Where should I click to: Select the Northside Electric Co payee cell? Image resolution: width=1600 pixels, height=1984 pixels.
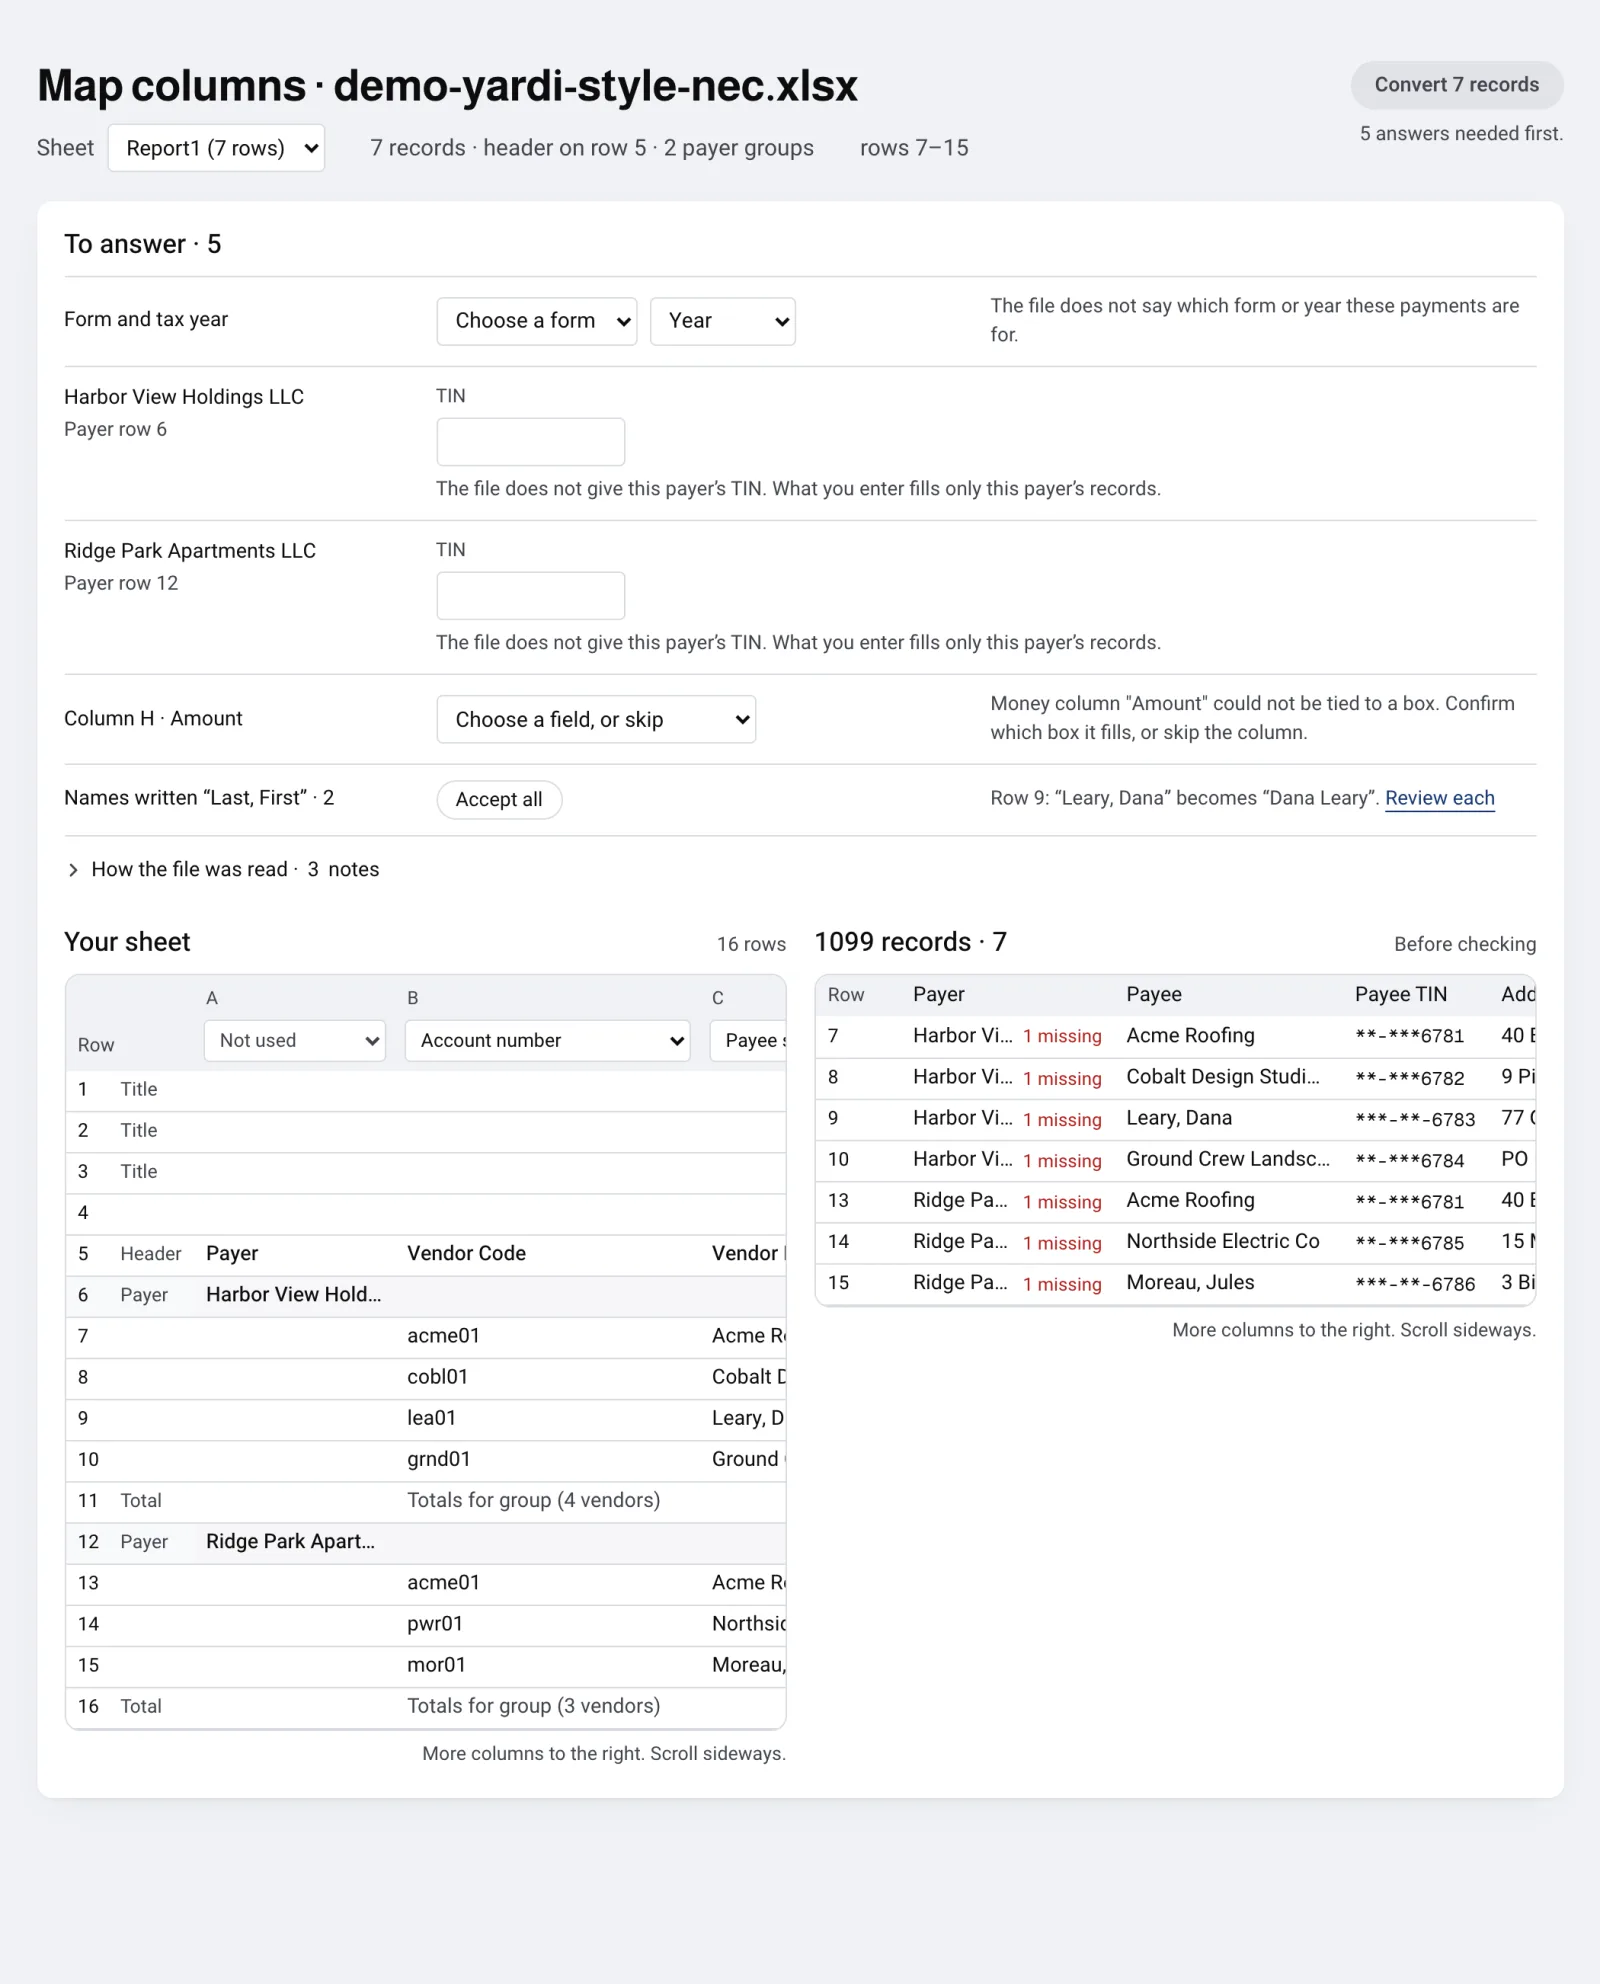(1223, 1241)
